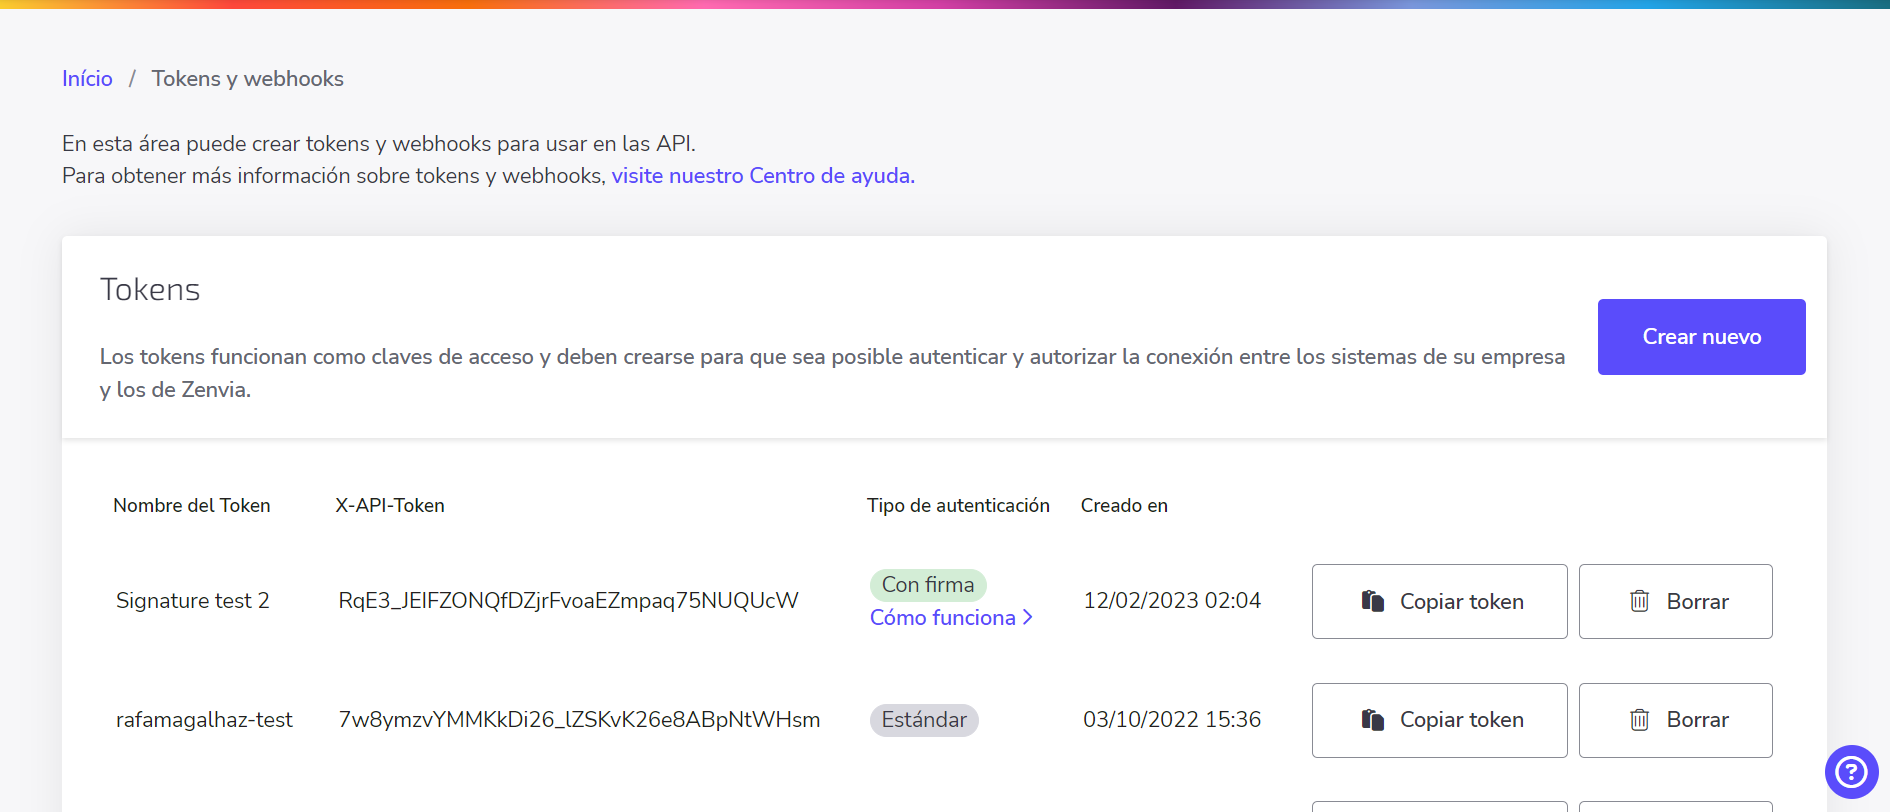
Task: Click the Signature test 2 name
Action: pyautogui.click(x=193, y=601)
